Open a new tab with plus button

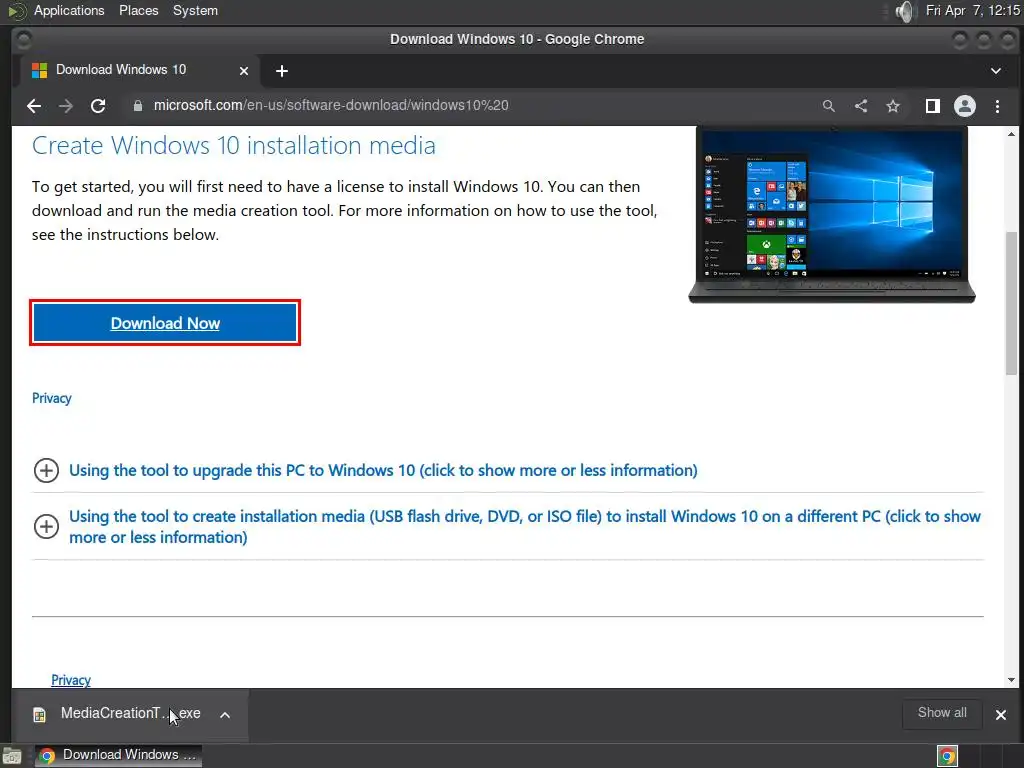coord(281,71)
